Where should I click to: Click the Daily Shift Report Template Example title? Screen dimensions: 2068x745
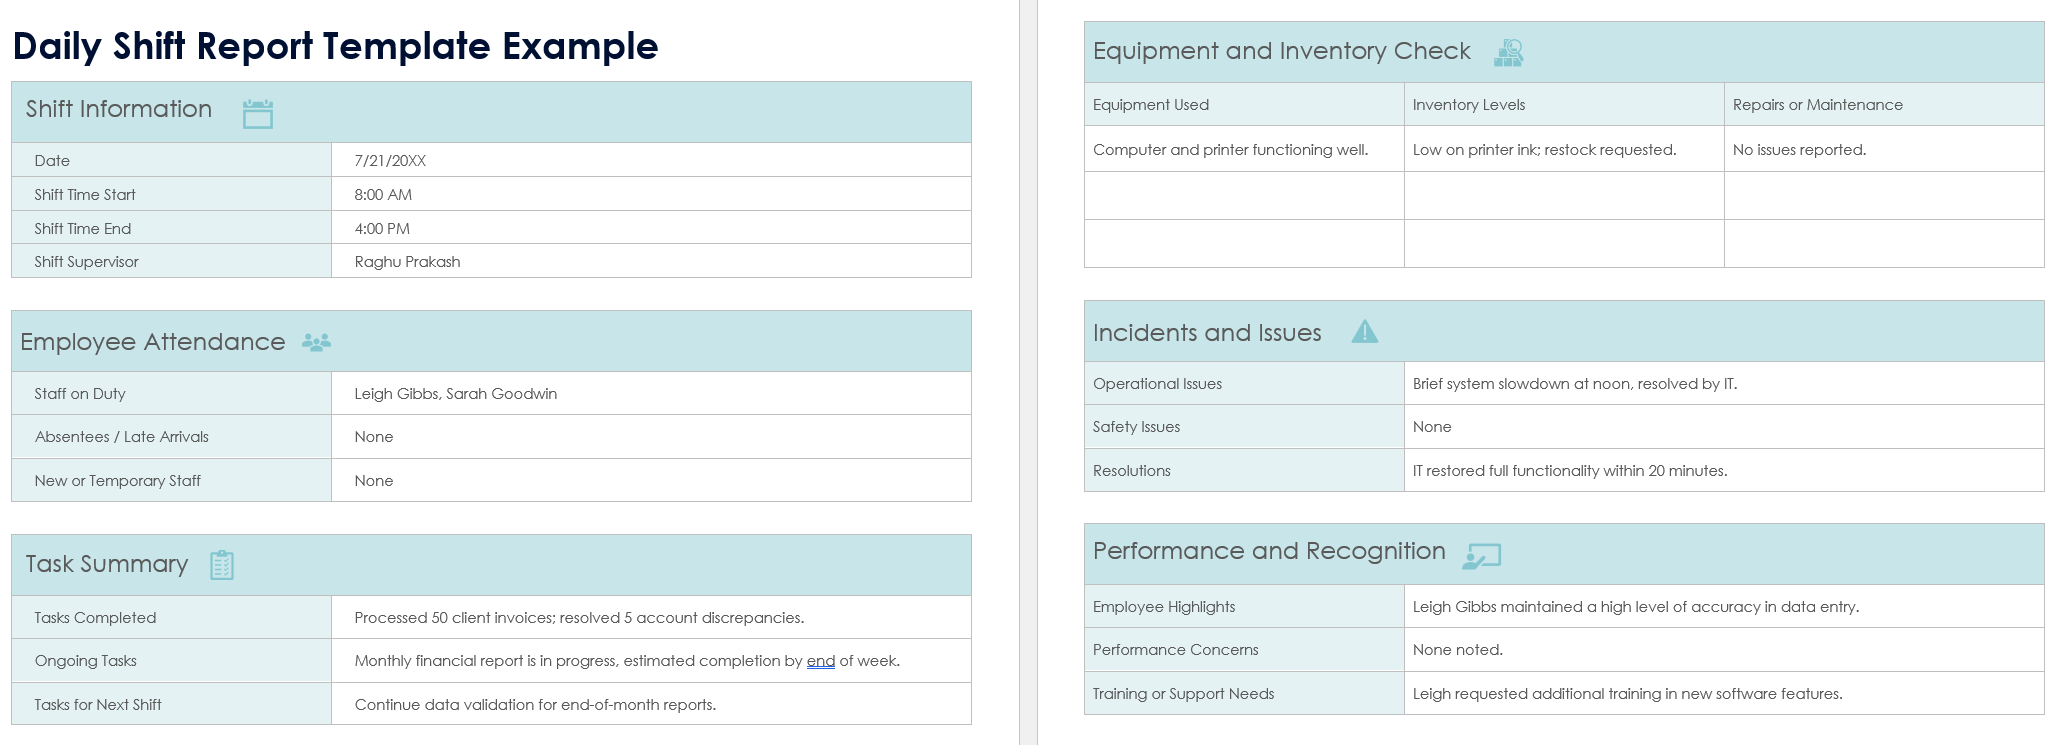coord(335,46)
